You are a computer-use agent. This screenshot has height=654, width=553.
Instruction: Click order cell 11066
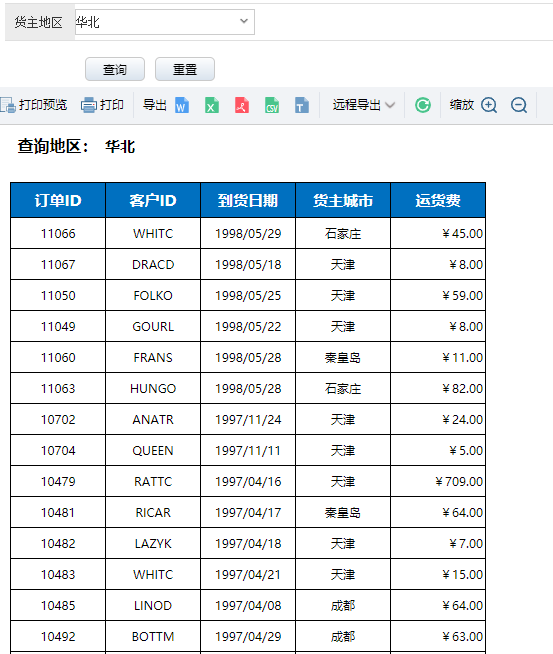[x=58, y=233]
